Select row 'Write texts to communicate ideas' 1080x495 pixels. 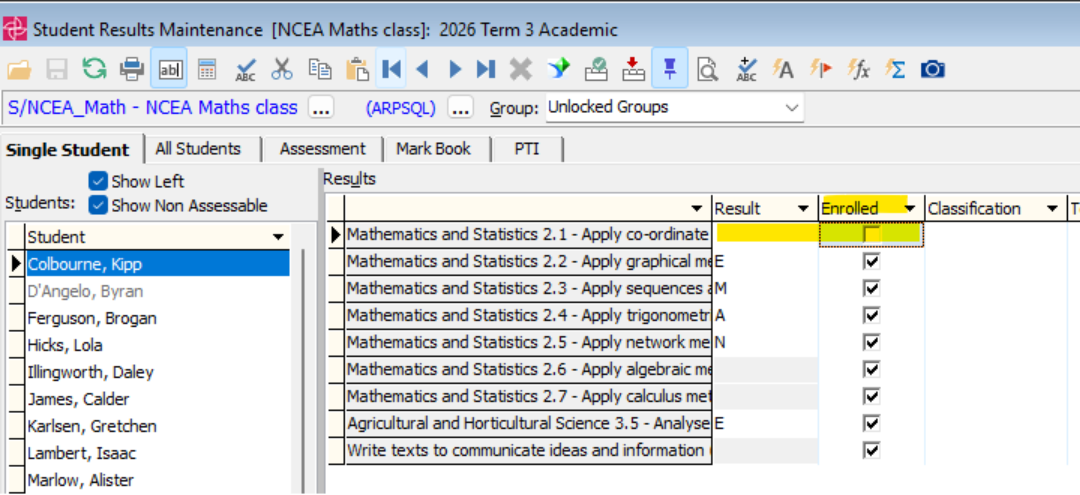coord(528,450)
